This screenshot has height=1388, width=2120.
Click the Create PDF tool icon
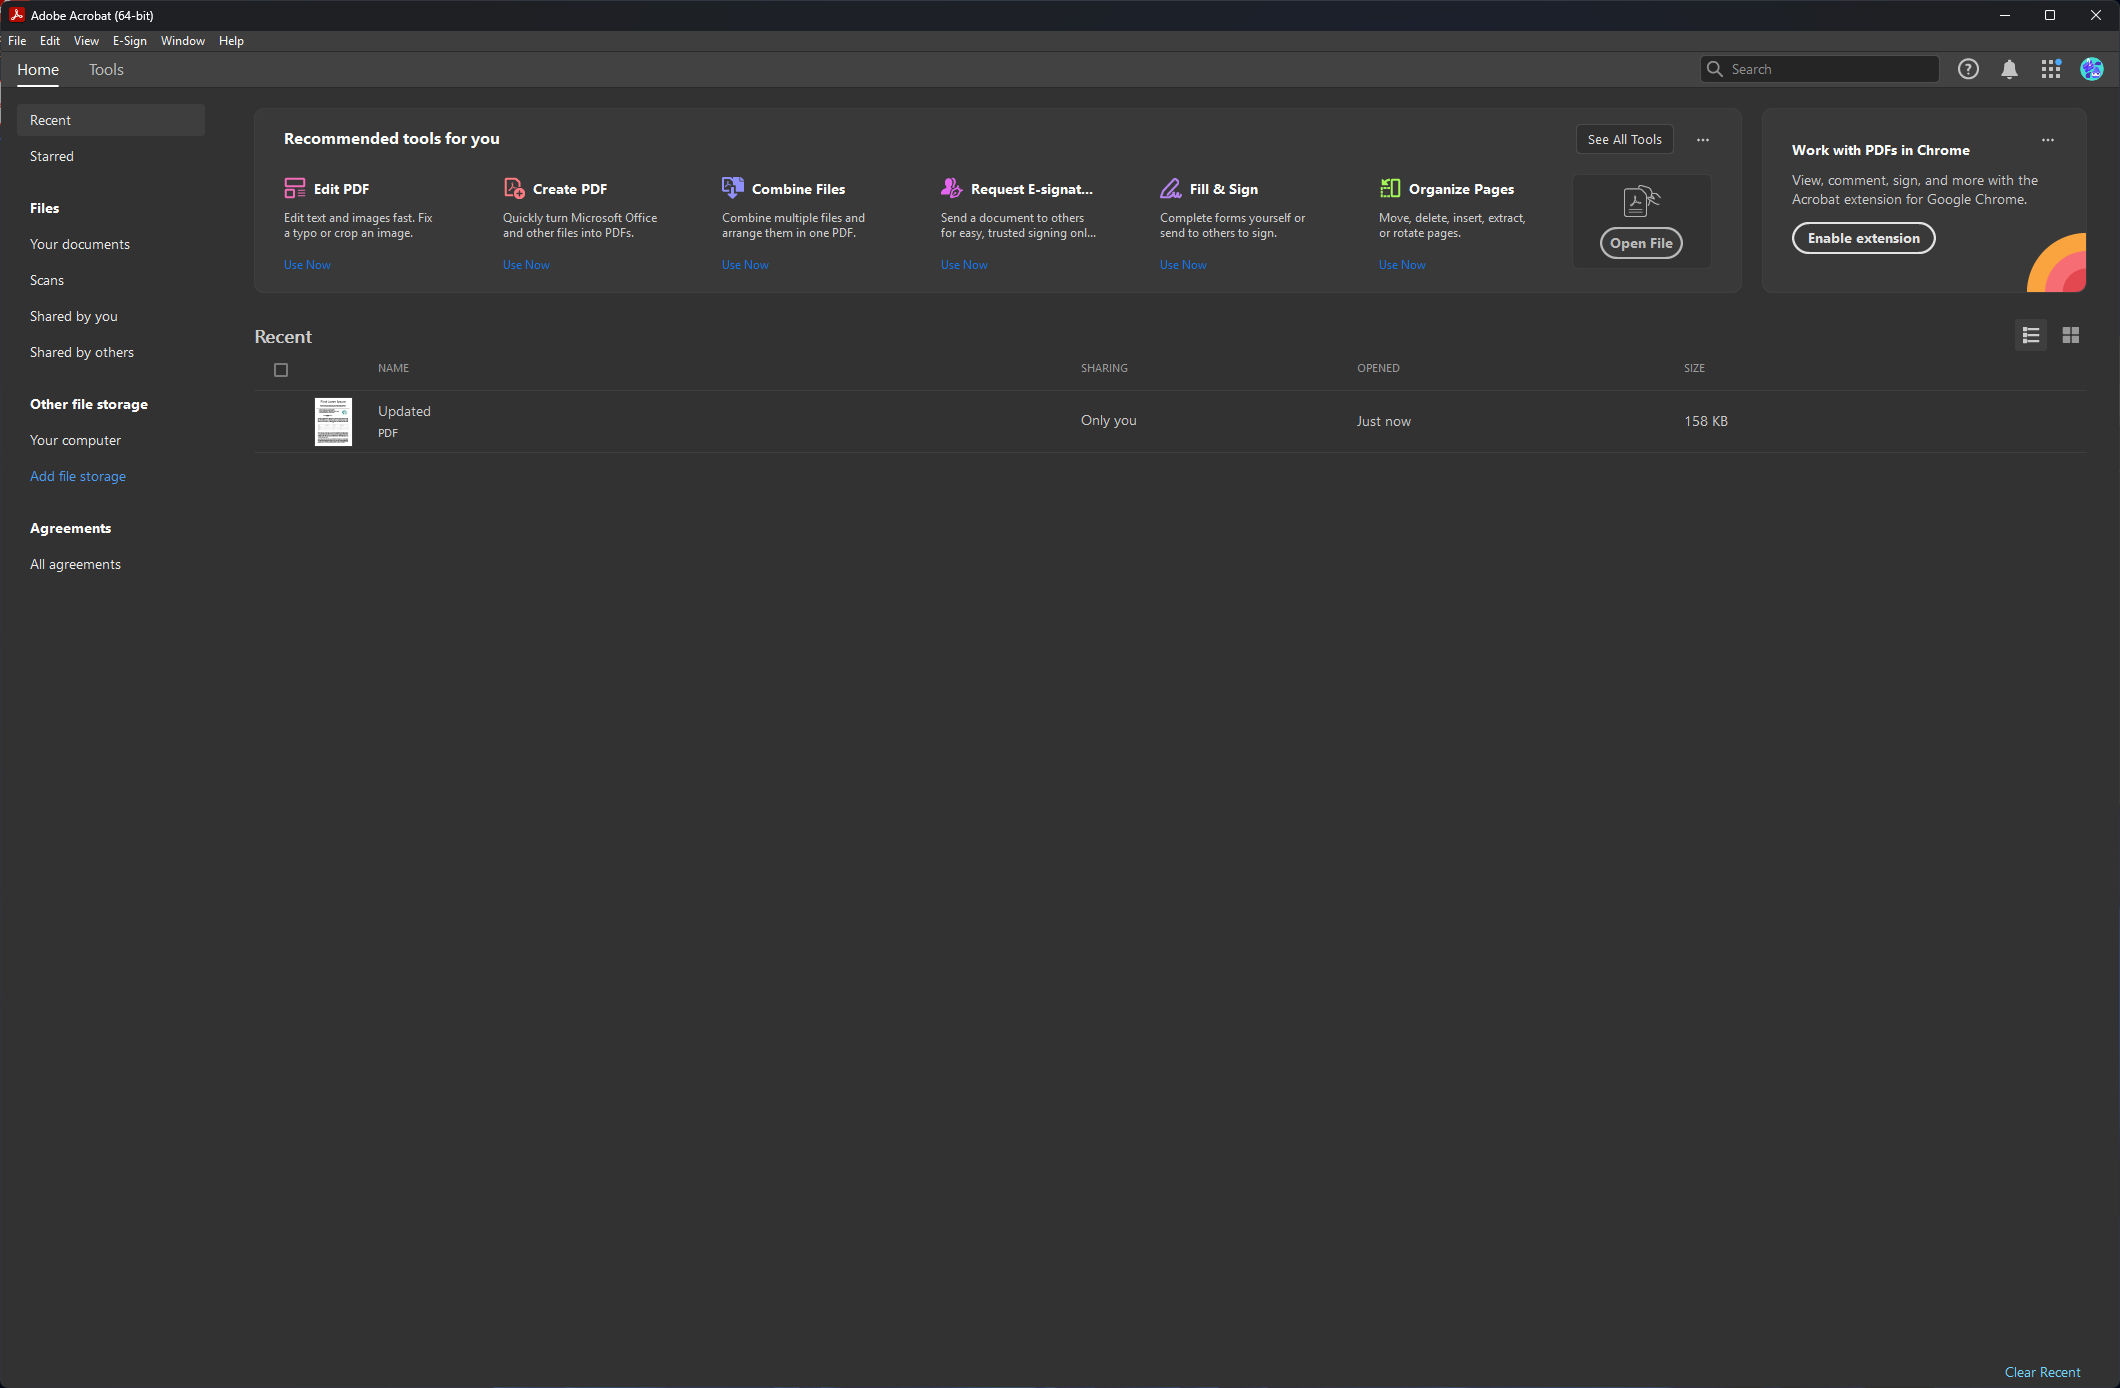click(514, 188)
